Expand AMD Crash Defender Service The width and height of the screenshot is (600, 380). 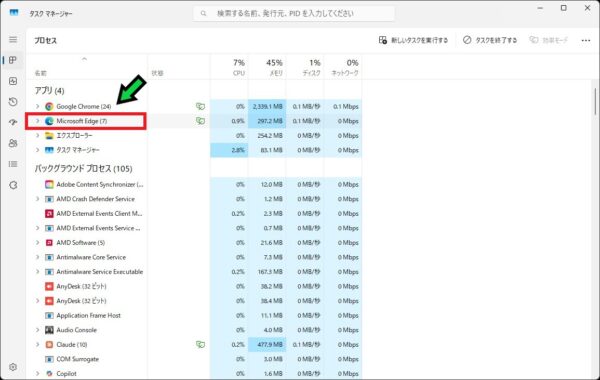point(38,199)
